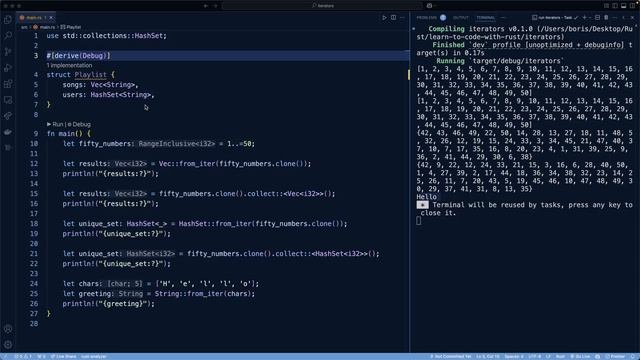Open the Source Control view
The image size is (640, 360).
click(x=8, y=52)
